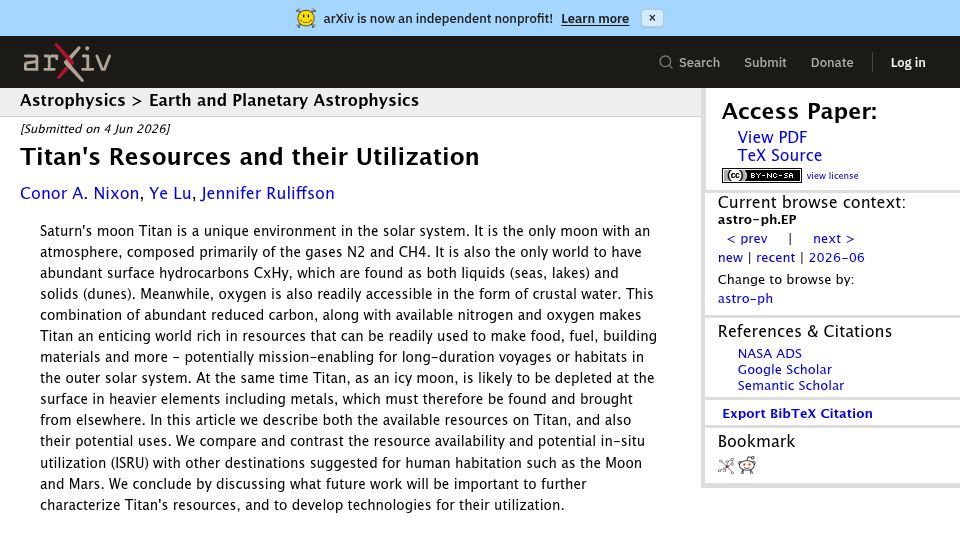This screenshot has height=540, width=960.
Task: Open Search in the header
Action: [x=699, y=62]
